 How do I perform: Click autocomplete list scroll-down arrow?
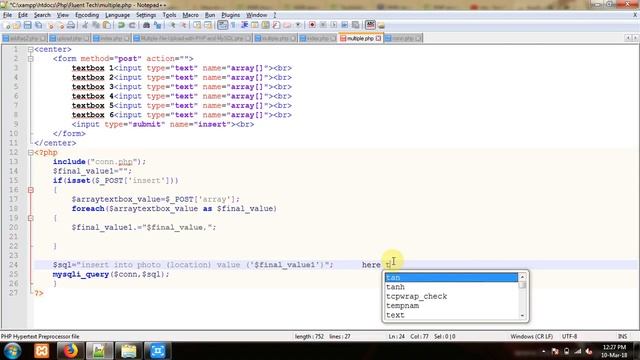click(x=522, y=316)
